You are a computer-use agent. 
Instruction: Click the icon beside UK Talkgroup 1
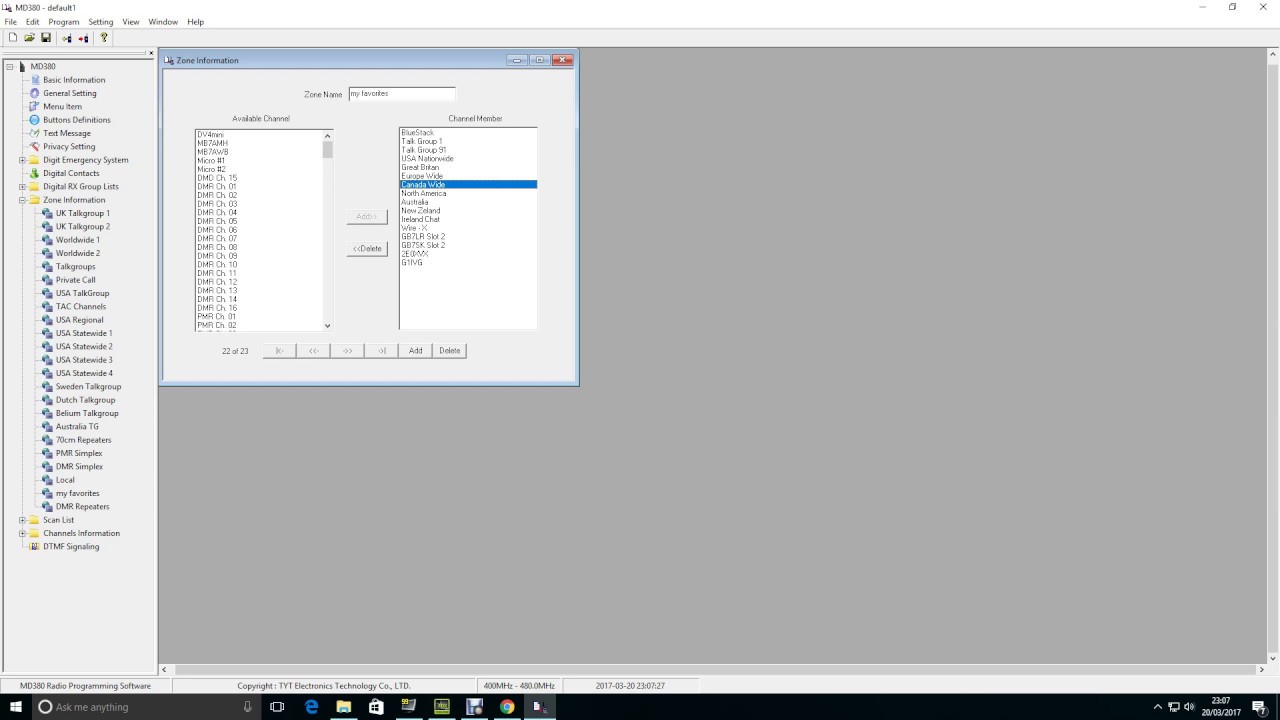pyautogui.click(x=47, y=213)
